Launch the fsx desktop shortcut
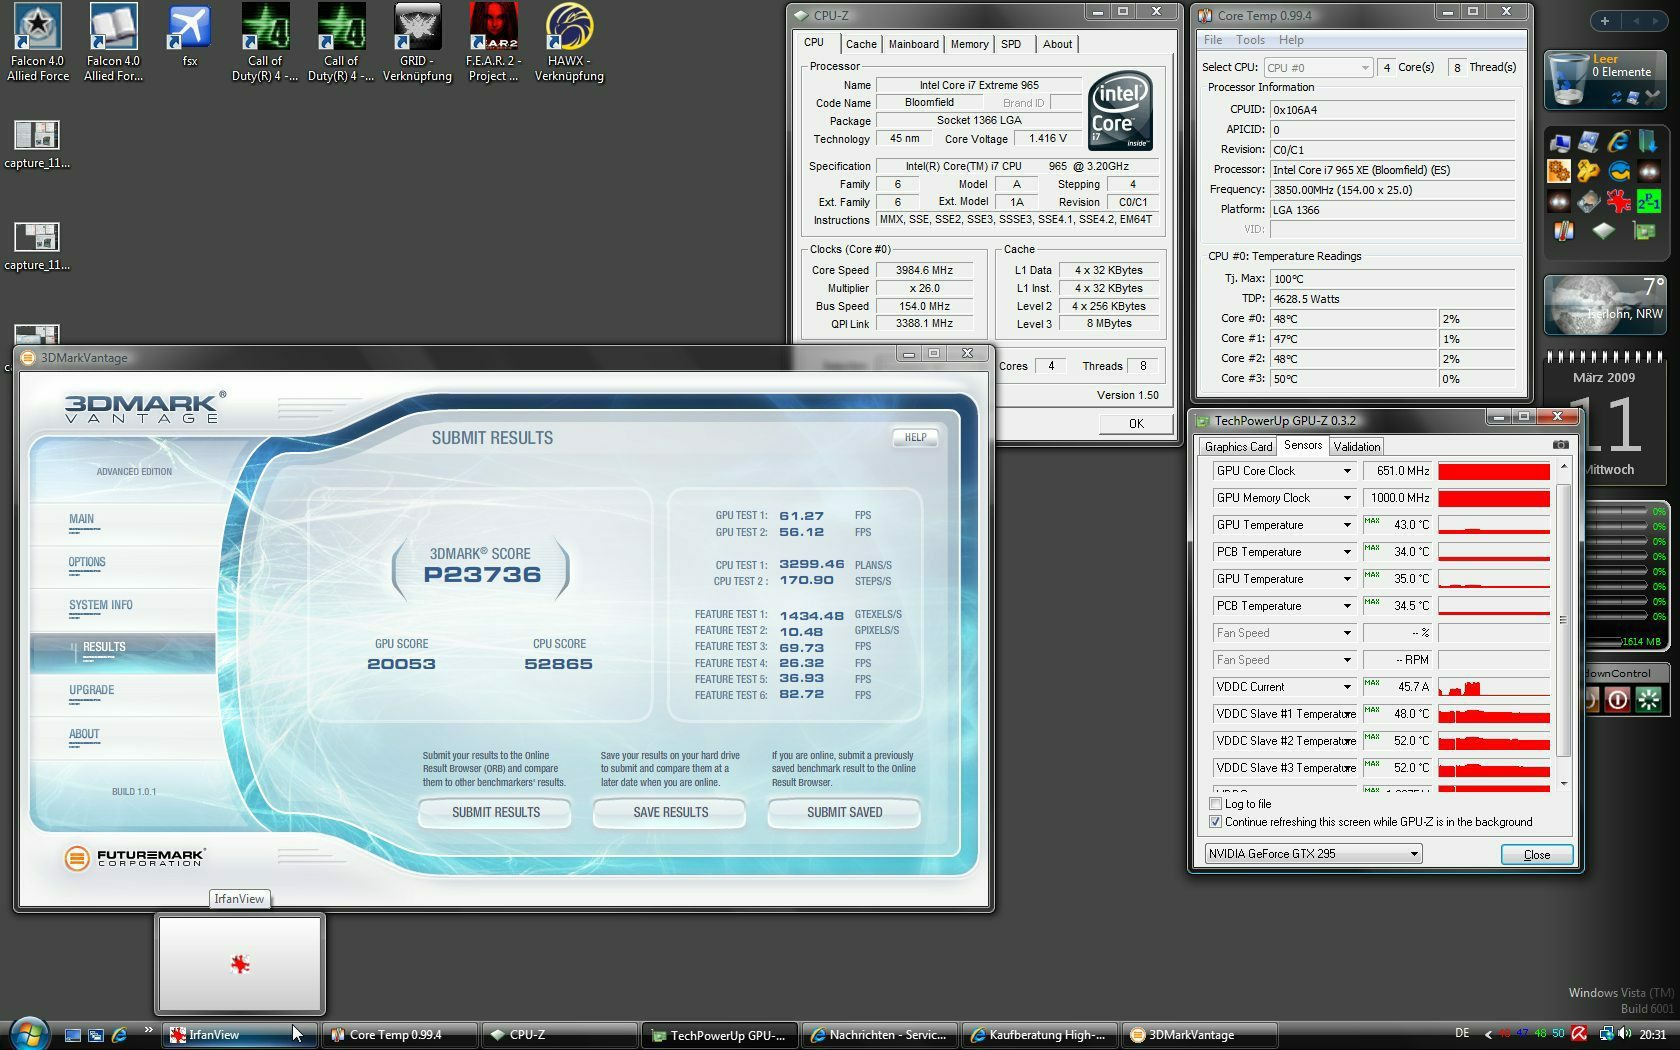1680x1050 pixels. 190,35
